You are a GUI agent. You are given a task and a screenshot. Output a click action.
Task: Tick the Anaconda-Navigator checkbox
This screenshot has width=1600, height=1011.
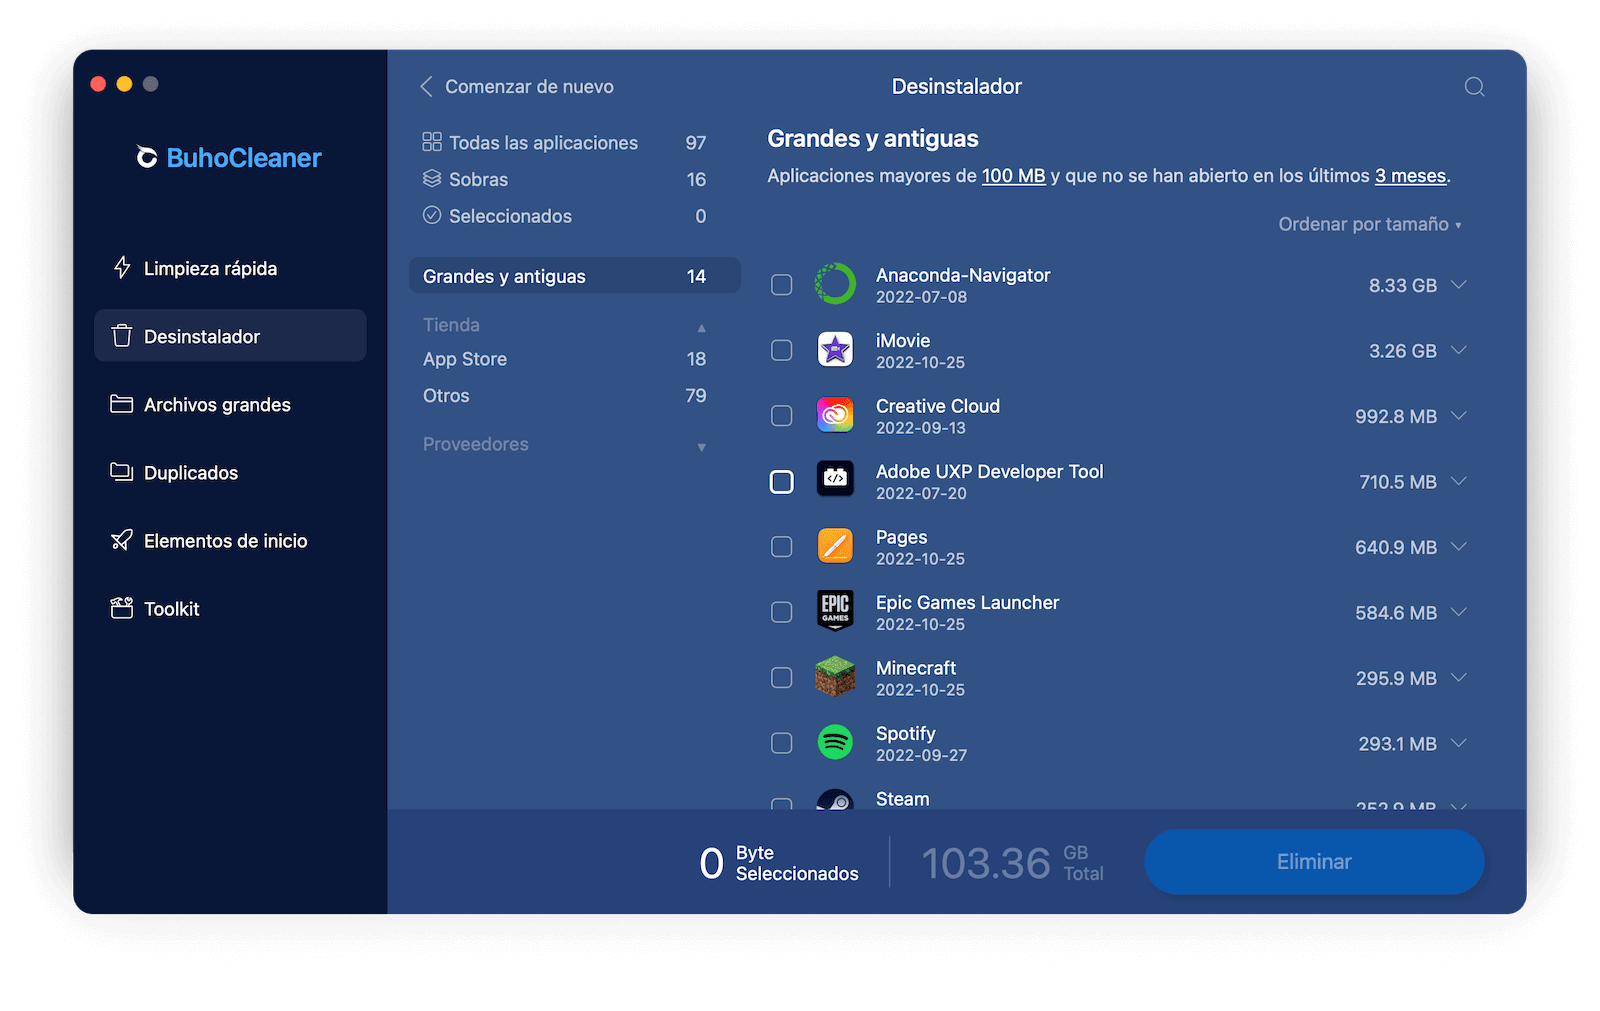(x=782, y=285)
